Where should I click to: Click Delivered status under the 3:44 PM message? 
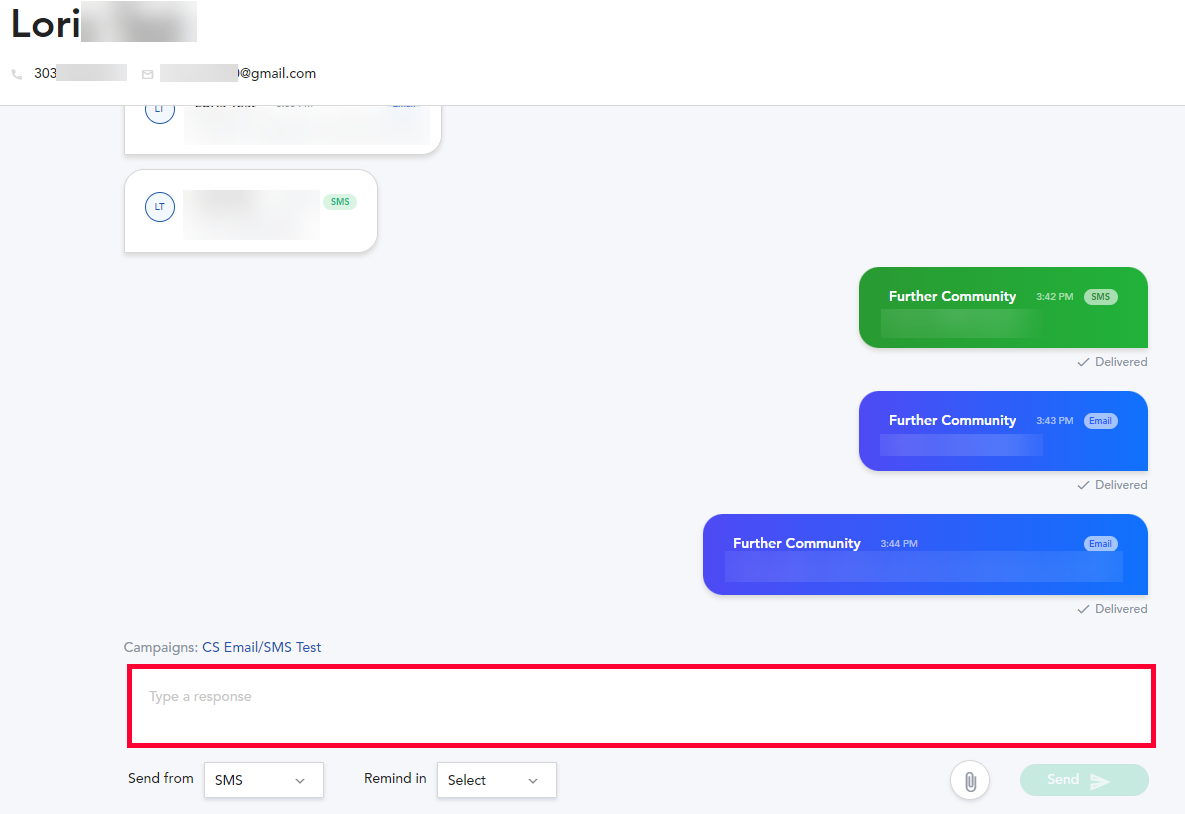tap(1112, 609)
